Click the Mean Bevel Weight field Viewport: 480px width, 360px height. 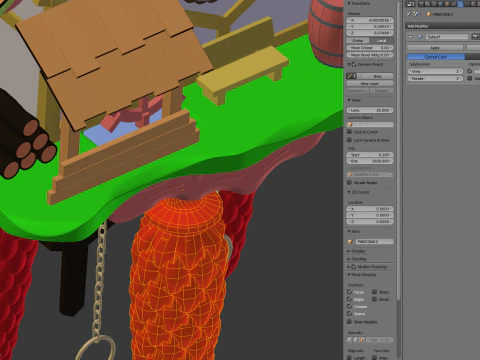[x=370, y=55]
